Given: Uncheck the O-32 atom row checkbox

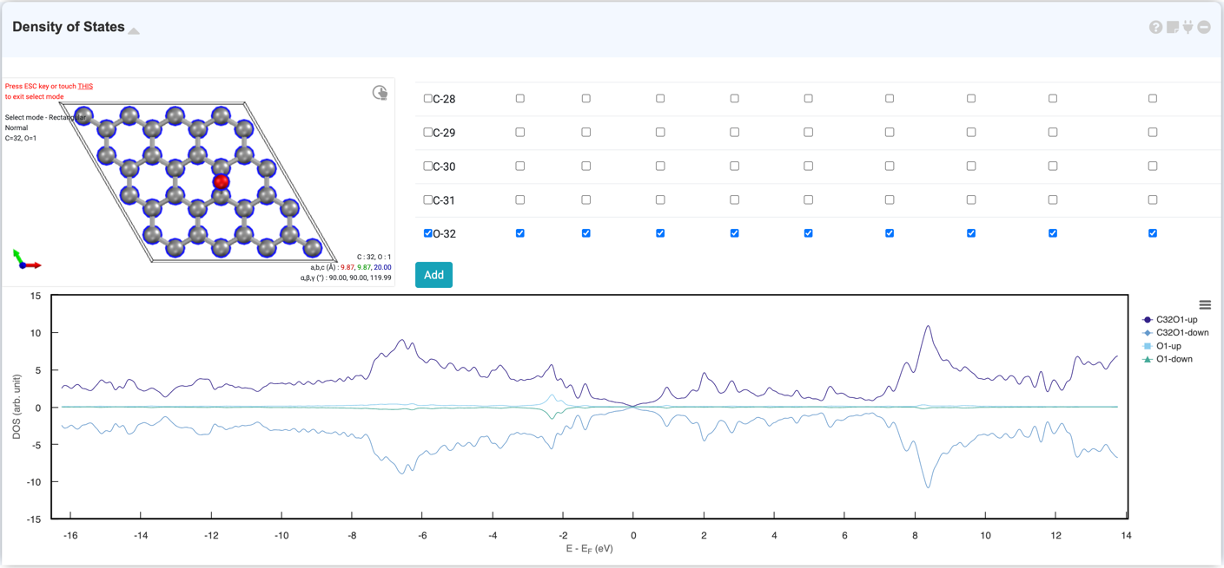Looking at the screenshot, I should tap(428, 233).
